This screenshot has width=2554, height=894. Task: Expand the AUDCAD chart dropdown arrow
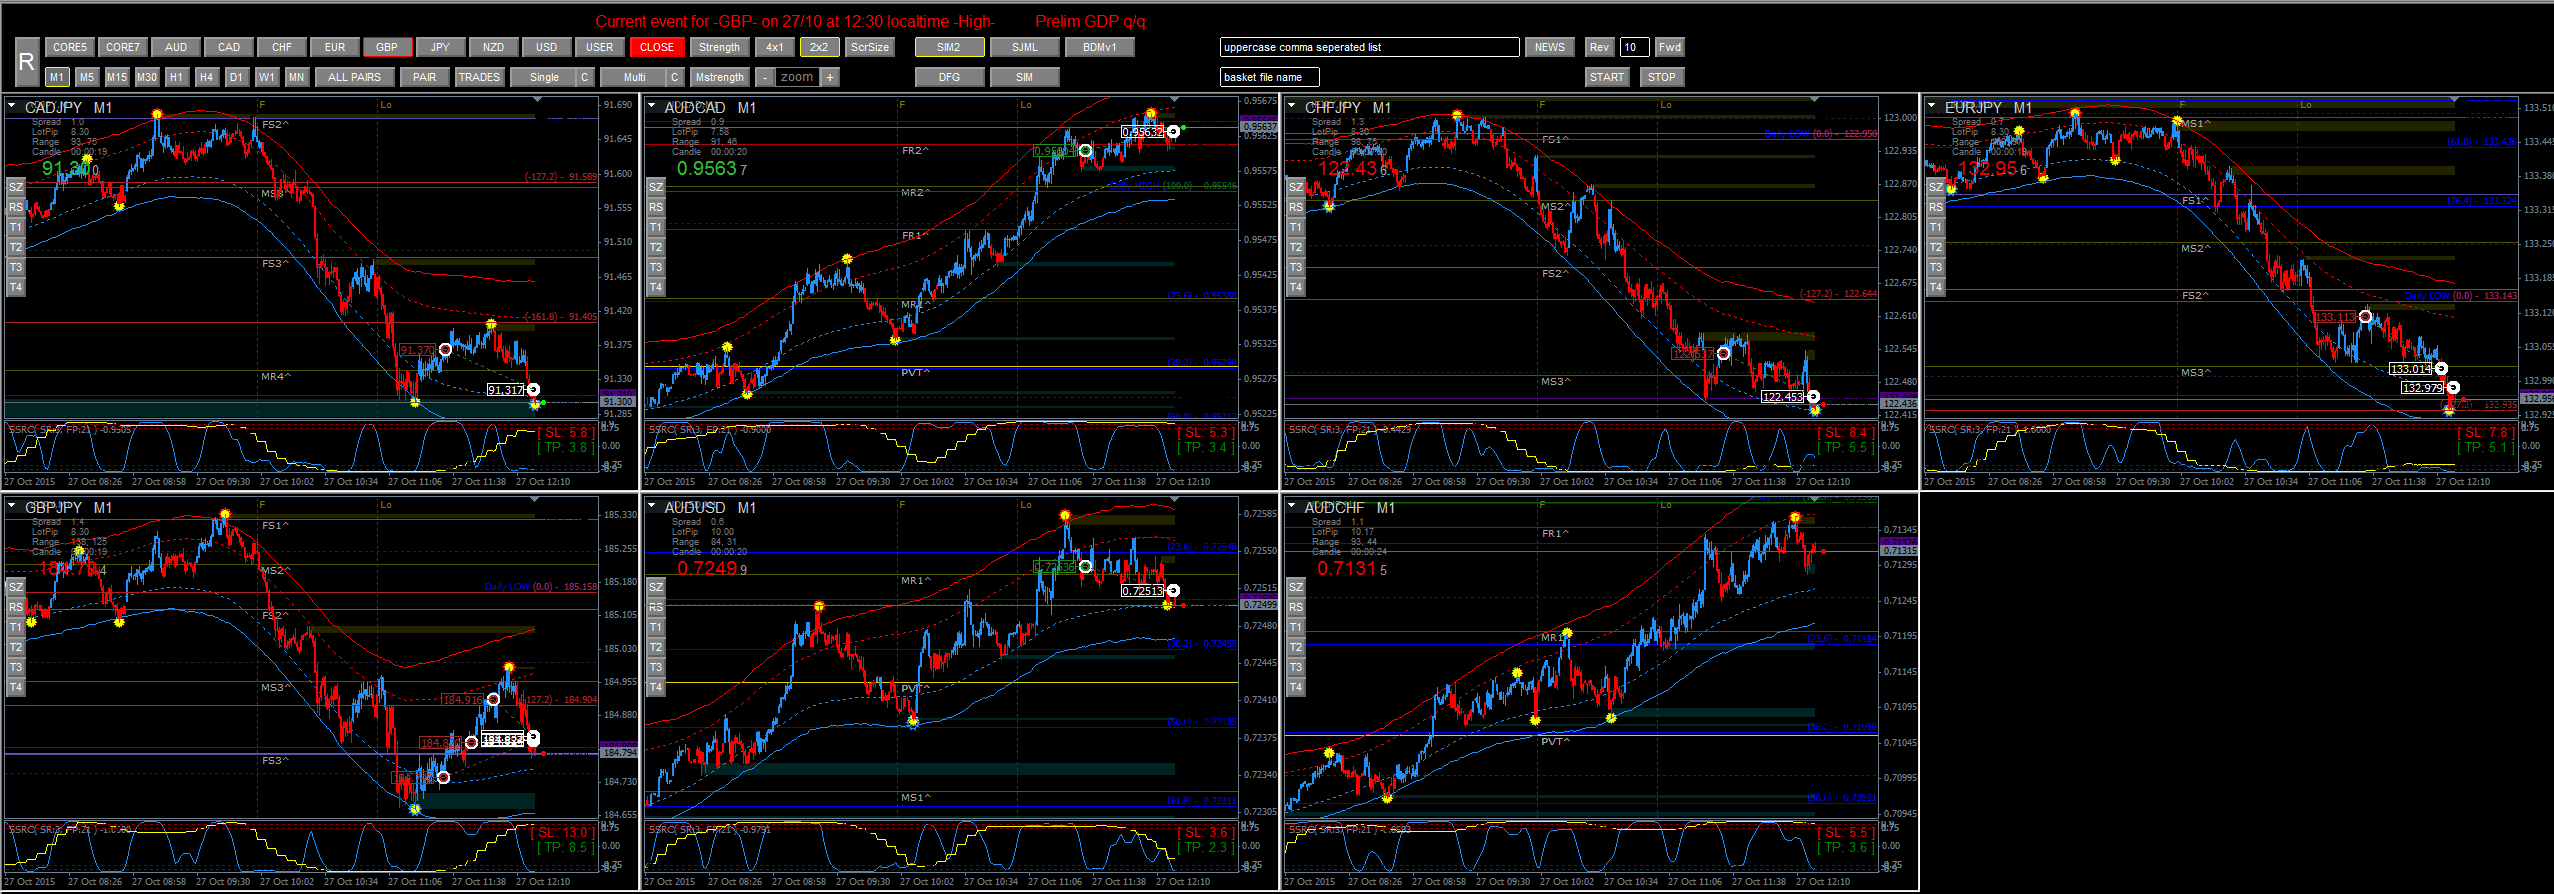652,105
